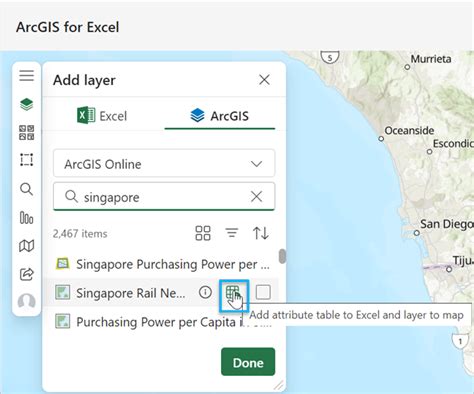Switch to grid view of results
The image size is (474, 394).
(x=203, y=233)
